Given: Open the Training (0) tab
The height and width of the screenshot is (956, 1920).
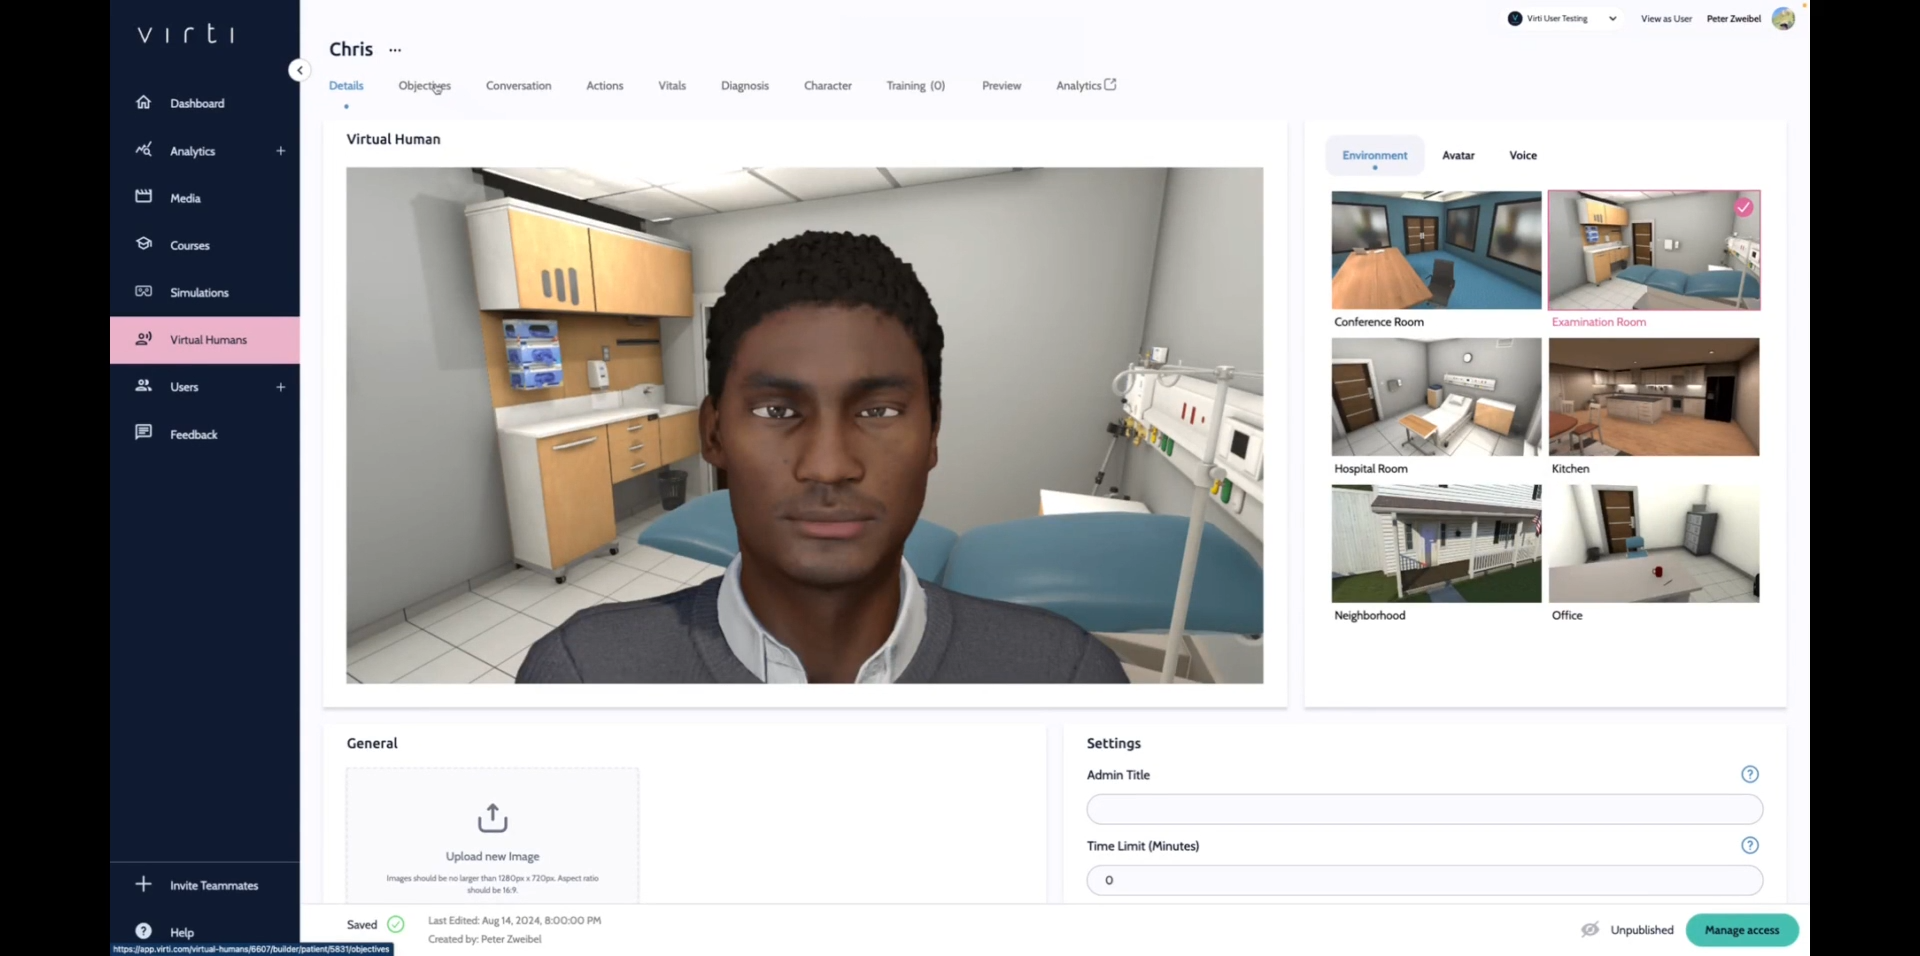Looking at the screenshot, I should pos(916,86).
